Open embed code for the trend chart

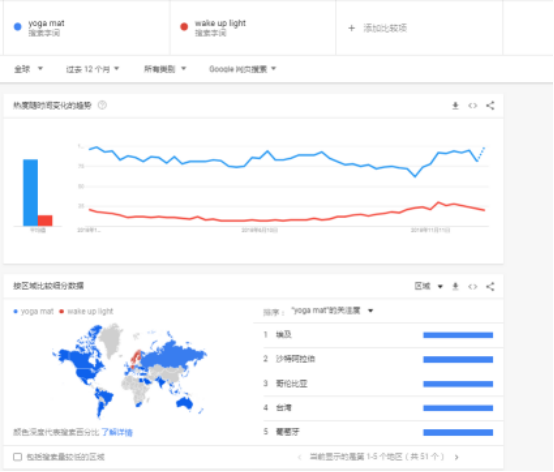[473, 105]
